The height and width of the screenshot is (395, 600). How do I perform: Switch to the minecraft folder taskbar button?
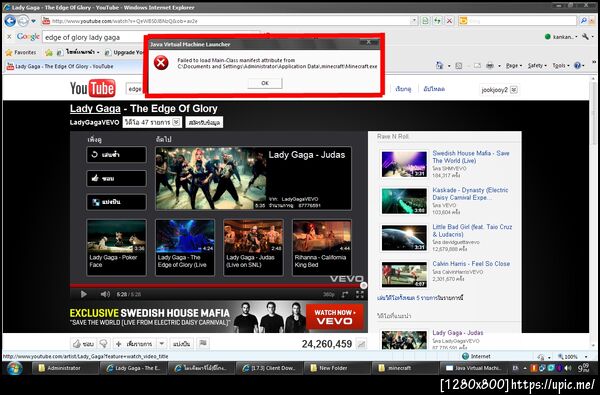pos(405,368)
